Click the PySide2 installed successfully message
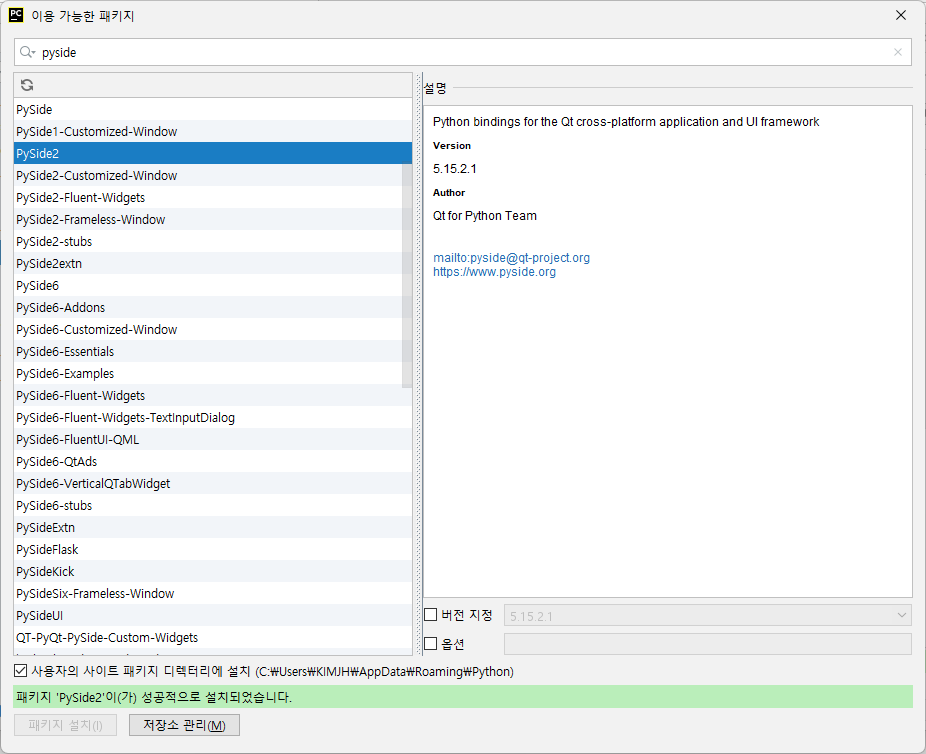 pyautogui.click(x=154, y=697)
